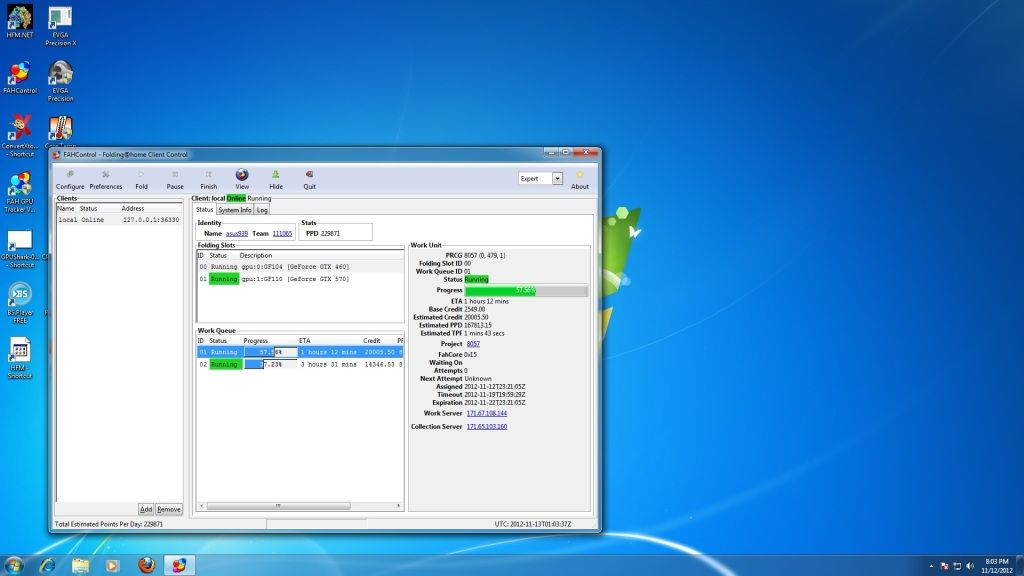The width and height of the screenshot is (1024, 576).
Task: Hide the client using Hide icon
Action: point(276,176)
